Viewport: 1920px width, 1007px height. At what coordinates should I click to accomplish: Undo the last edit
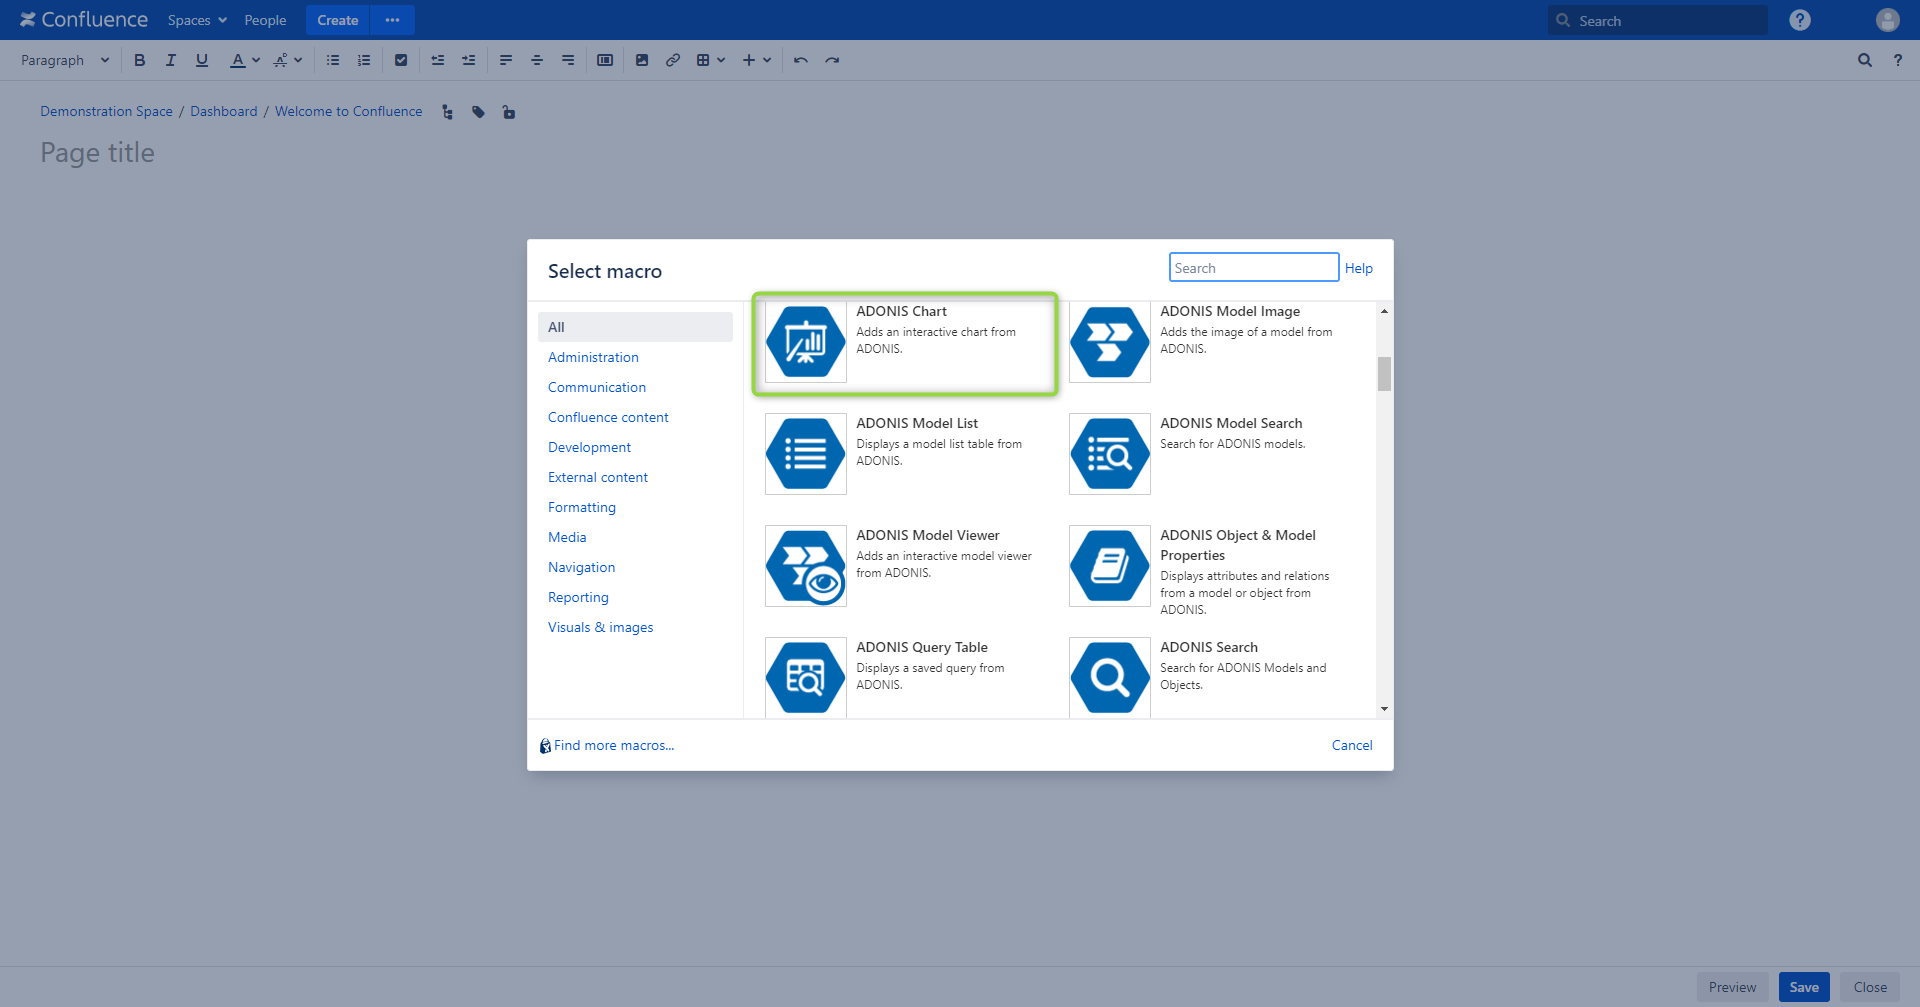coord(801,60)
